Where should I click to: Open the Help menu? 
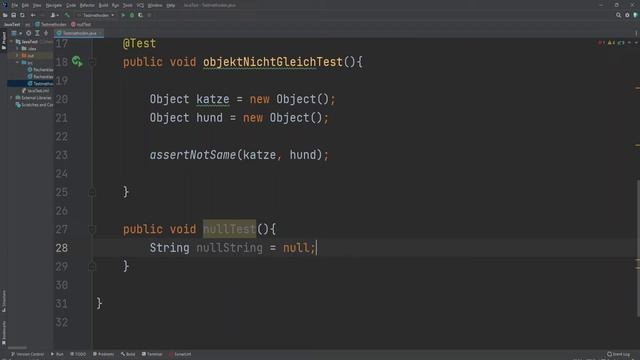tap(171, 5)
